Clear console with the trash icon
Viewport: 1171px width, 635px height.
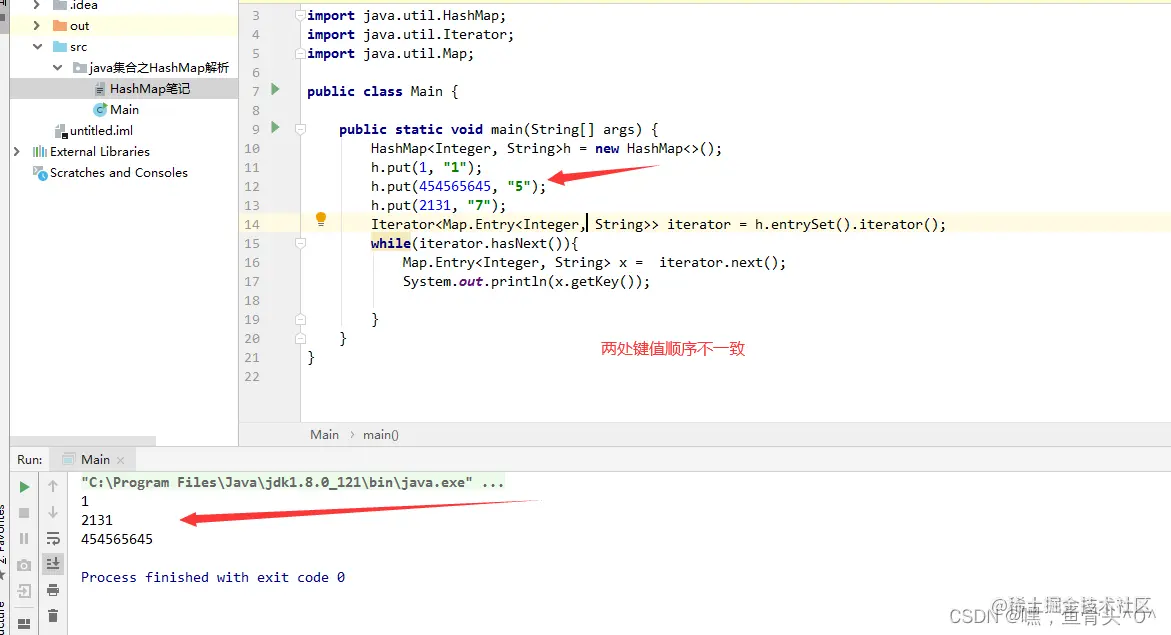pyautogui.click(x=53, y=616)
